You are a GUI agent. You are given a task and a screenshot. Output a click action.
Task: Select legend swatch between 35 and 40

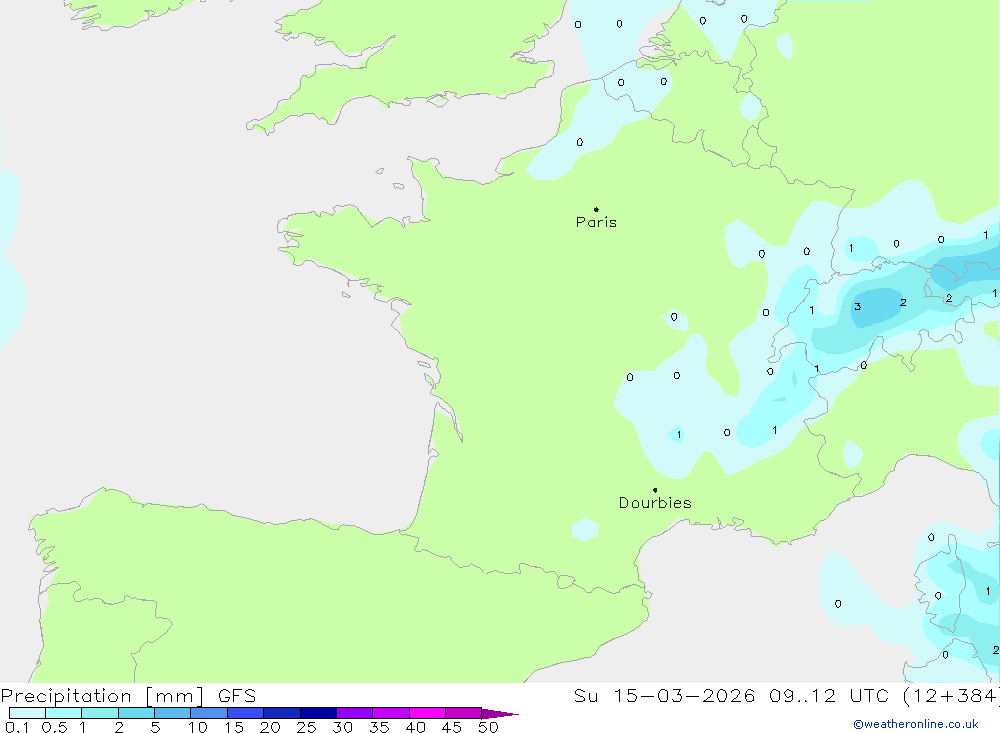click(391, 713)
